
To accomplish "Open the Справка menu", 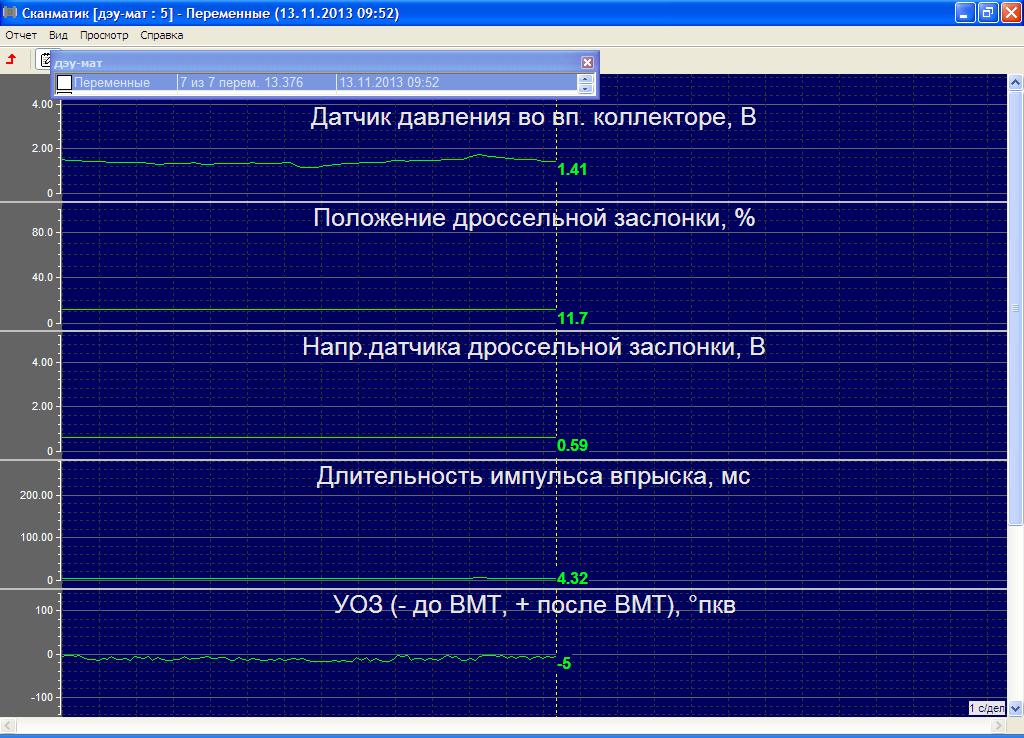I will tap(161, 35).
